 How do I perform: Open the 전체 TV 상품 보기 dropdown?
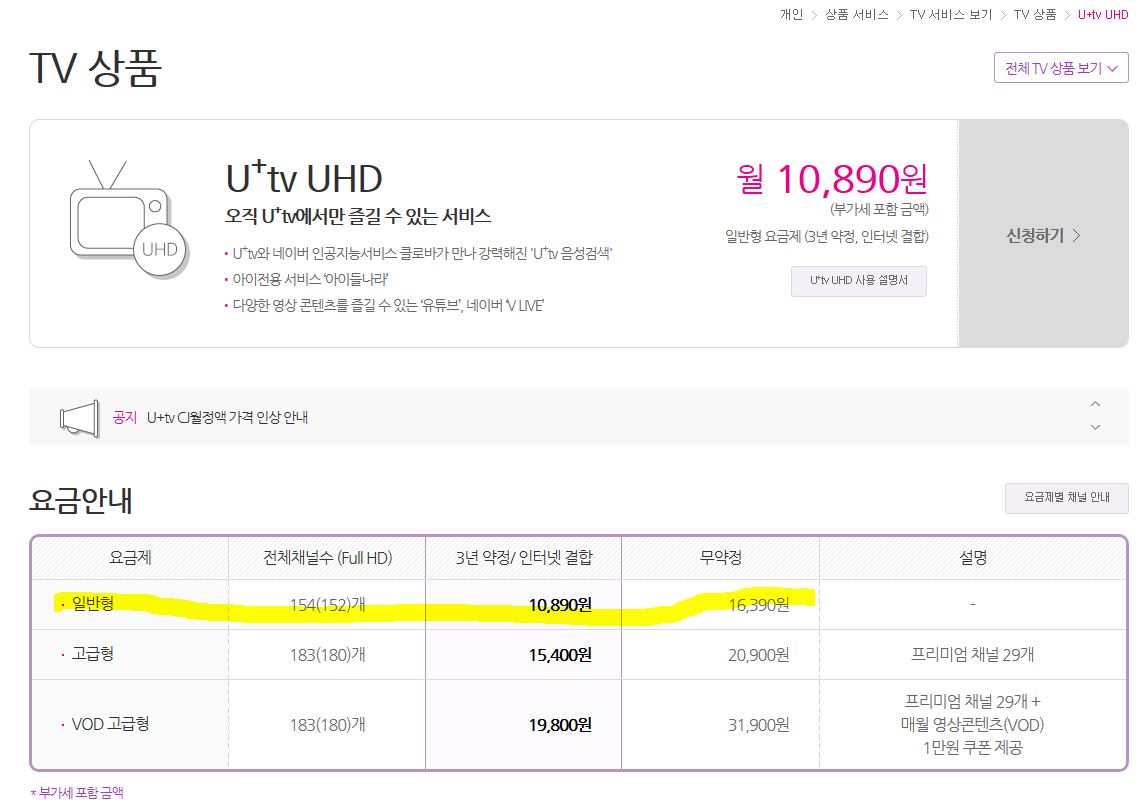point(1060,68)
